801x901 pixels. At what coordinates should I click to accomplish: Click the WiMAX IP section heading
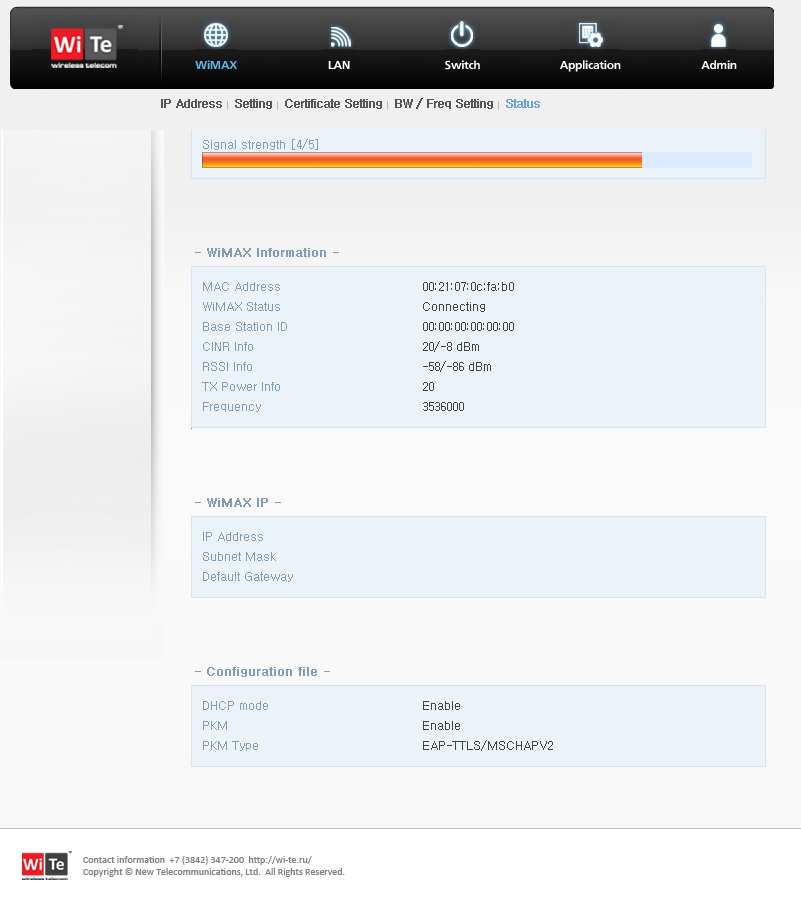(x=238, y=503)
